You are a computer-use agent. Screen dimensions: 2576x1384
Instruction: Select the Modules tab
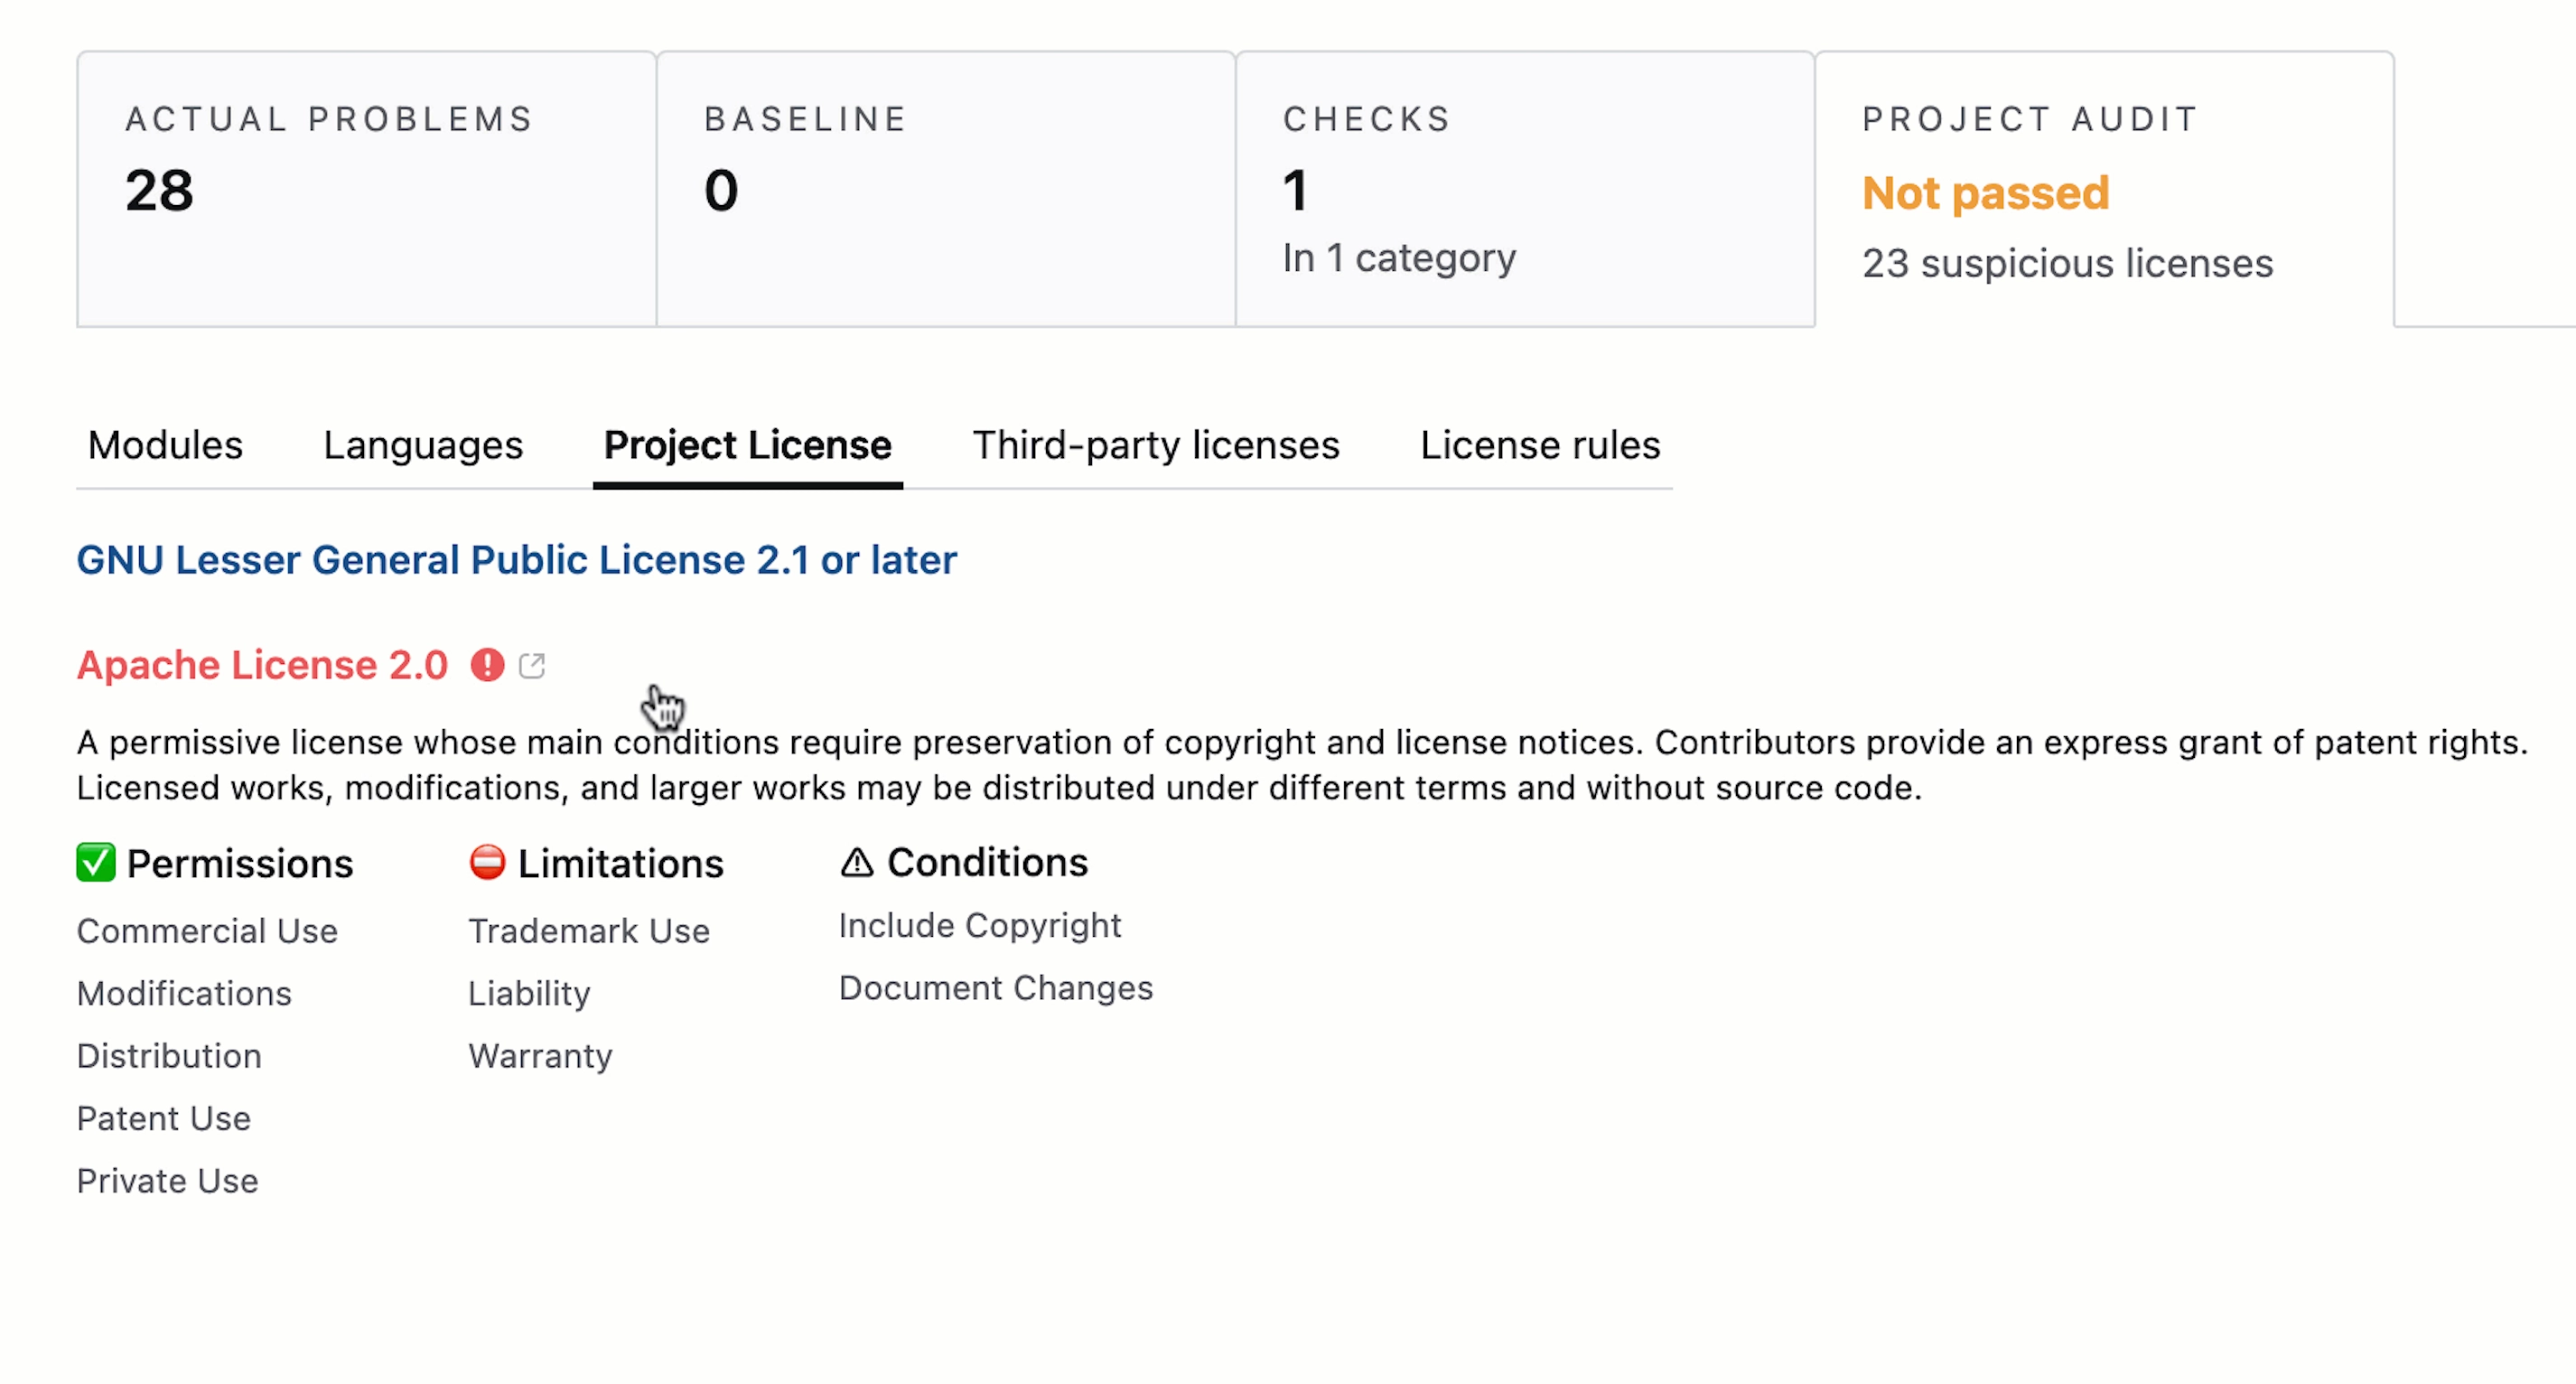[165, 444]
